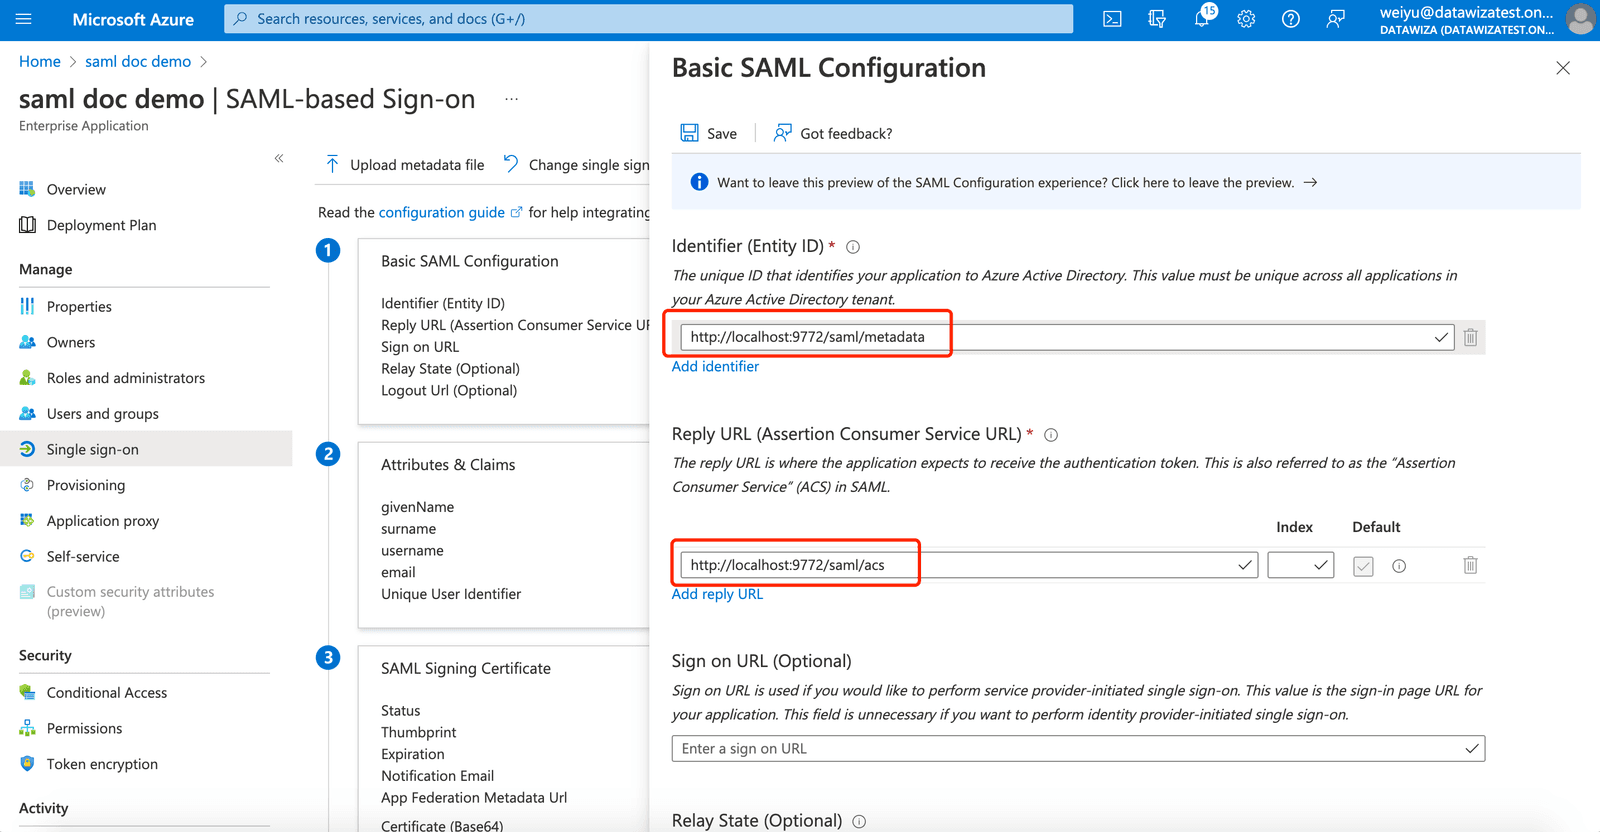Open portal settings gear

pos(1246,19)
